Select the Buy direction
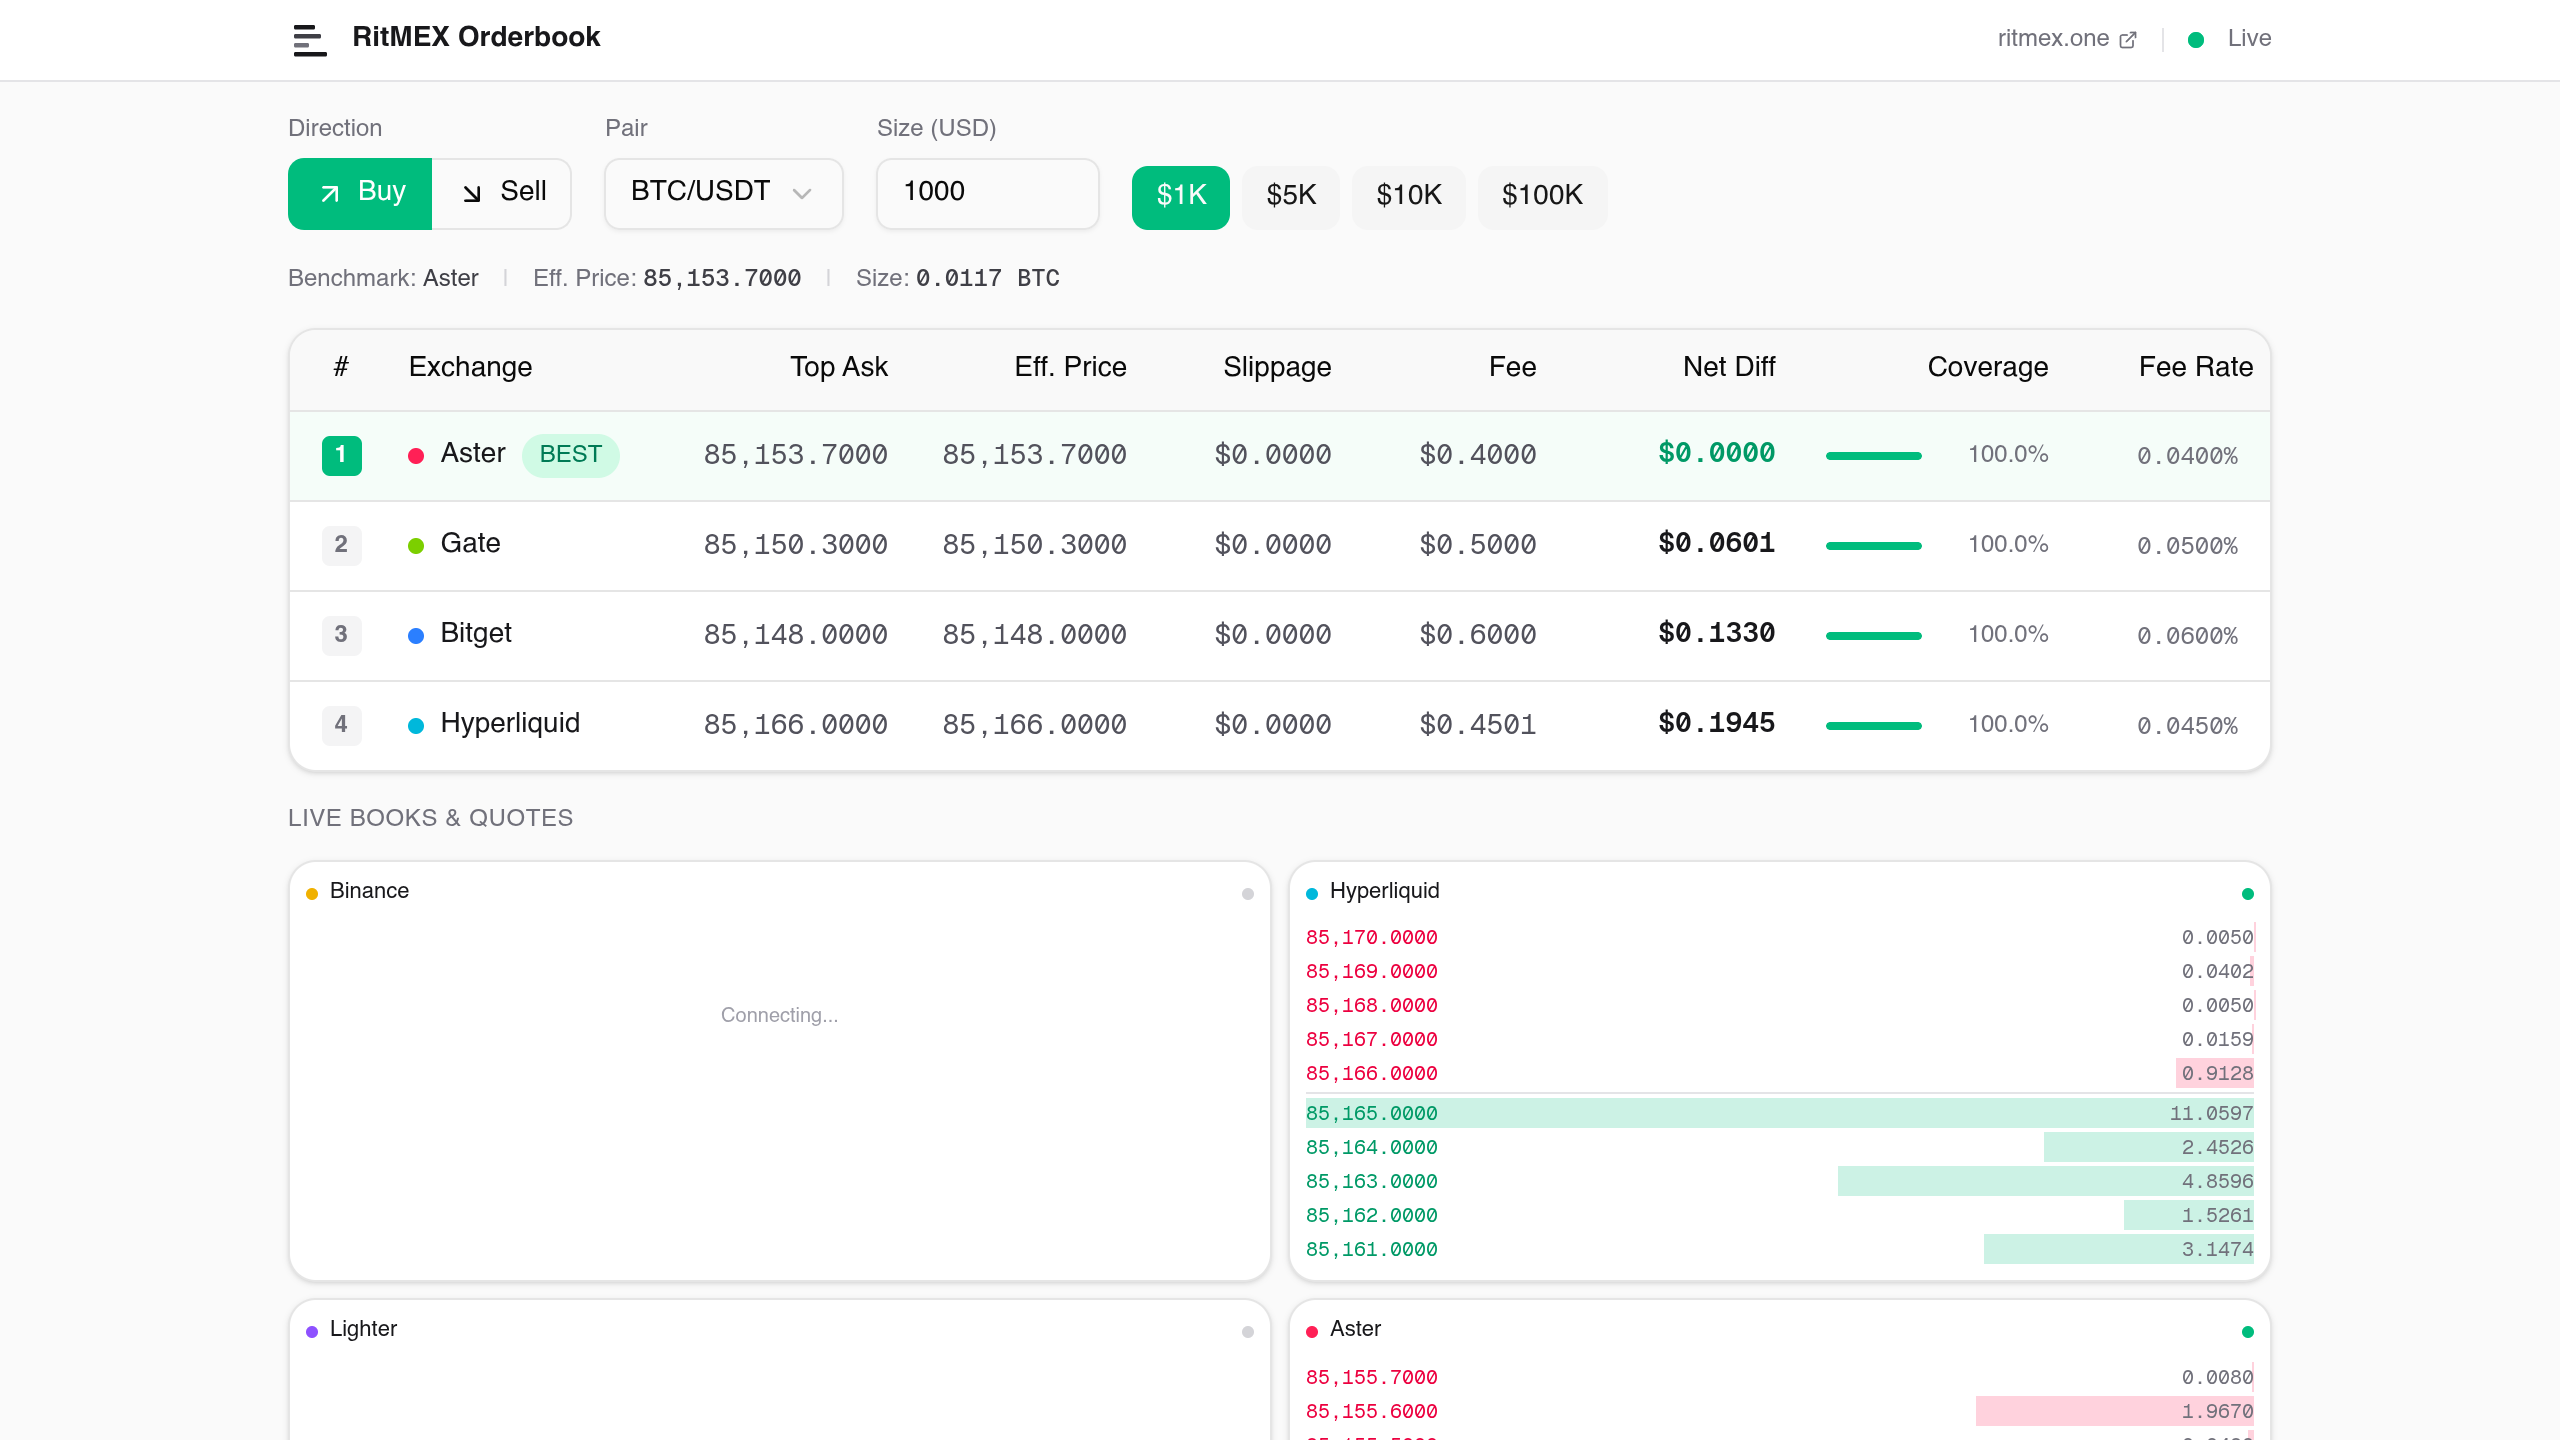The height and width of the screenshot is (1440, 2560). coord(360,193)
